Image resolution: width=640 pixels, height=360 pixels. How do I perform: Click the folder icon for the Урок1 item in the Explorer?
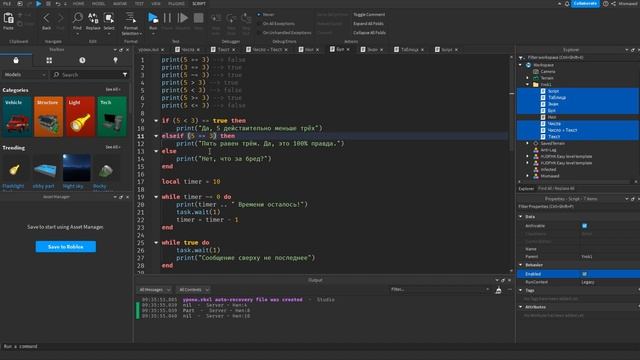click(536, 84)
